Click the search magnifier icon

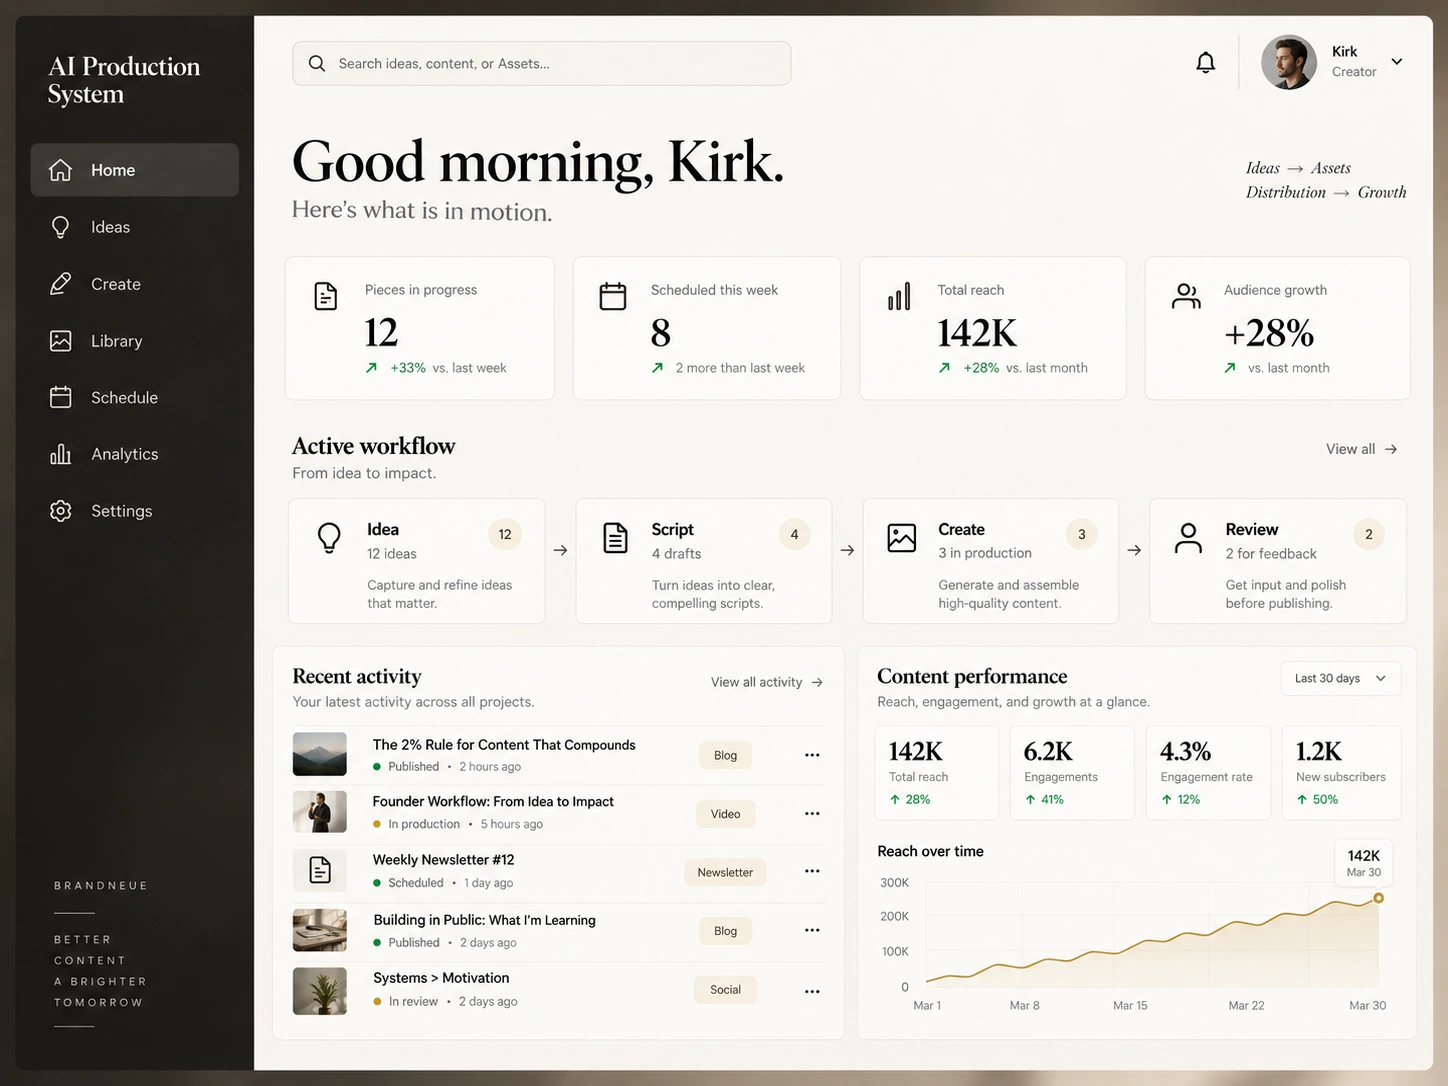(x=317, y=63)
